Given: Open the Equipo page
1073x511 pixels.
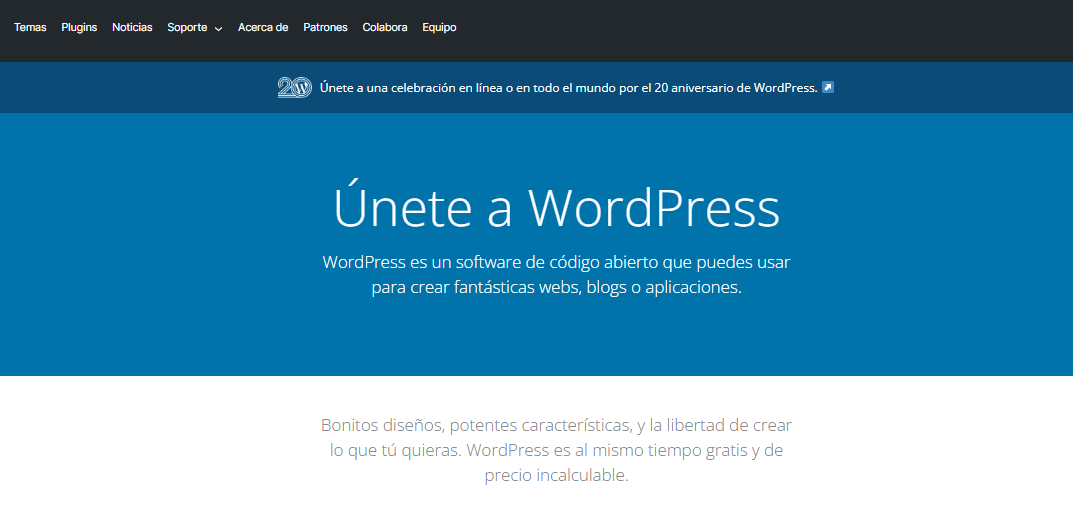Looking at the screenshot, I should pos(439,27).
